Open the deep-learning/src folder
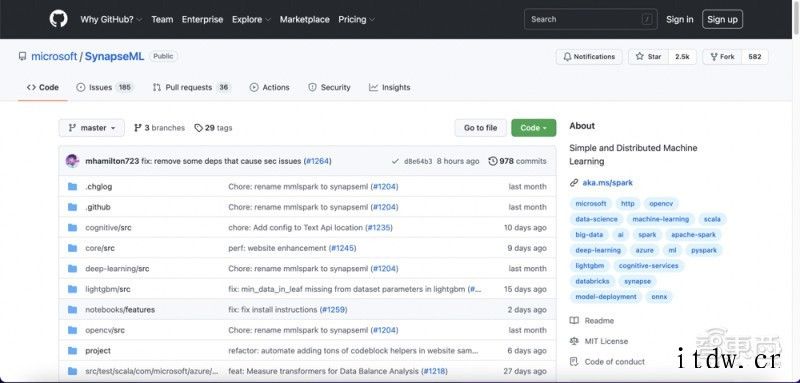800x383 pixels. click(117, 268)
